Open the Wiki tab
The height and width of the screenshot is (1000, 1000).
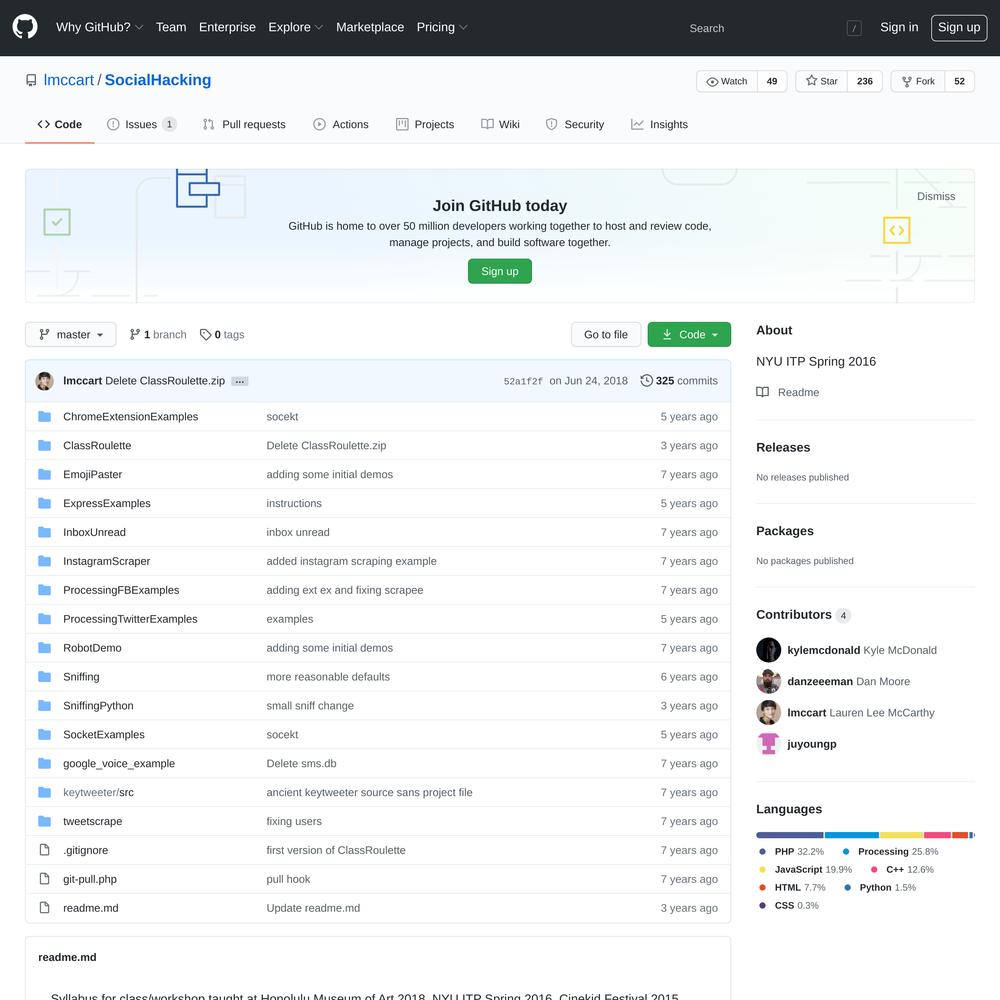500,124
